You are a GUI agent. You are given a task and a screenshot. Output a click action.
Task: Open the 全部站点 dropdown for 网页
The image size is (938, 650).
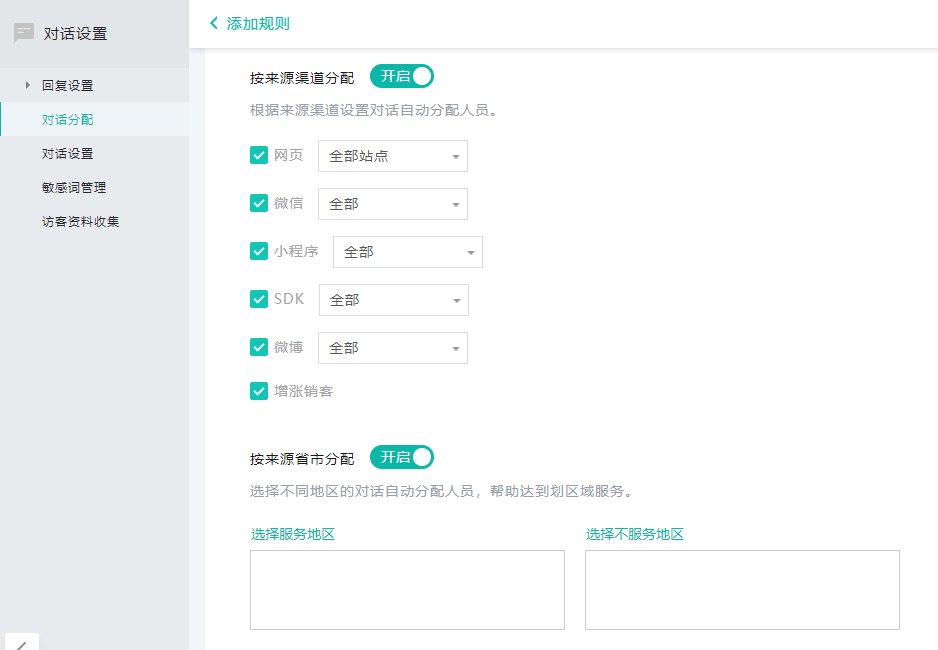coord(393,156)
